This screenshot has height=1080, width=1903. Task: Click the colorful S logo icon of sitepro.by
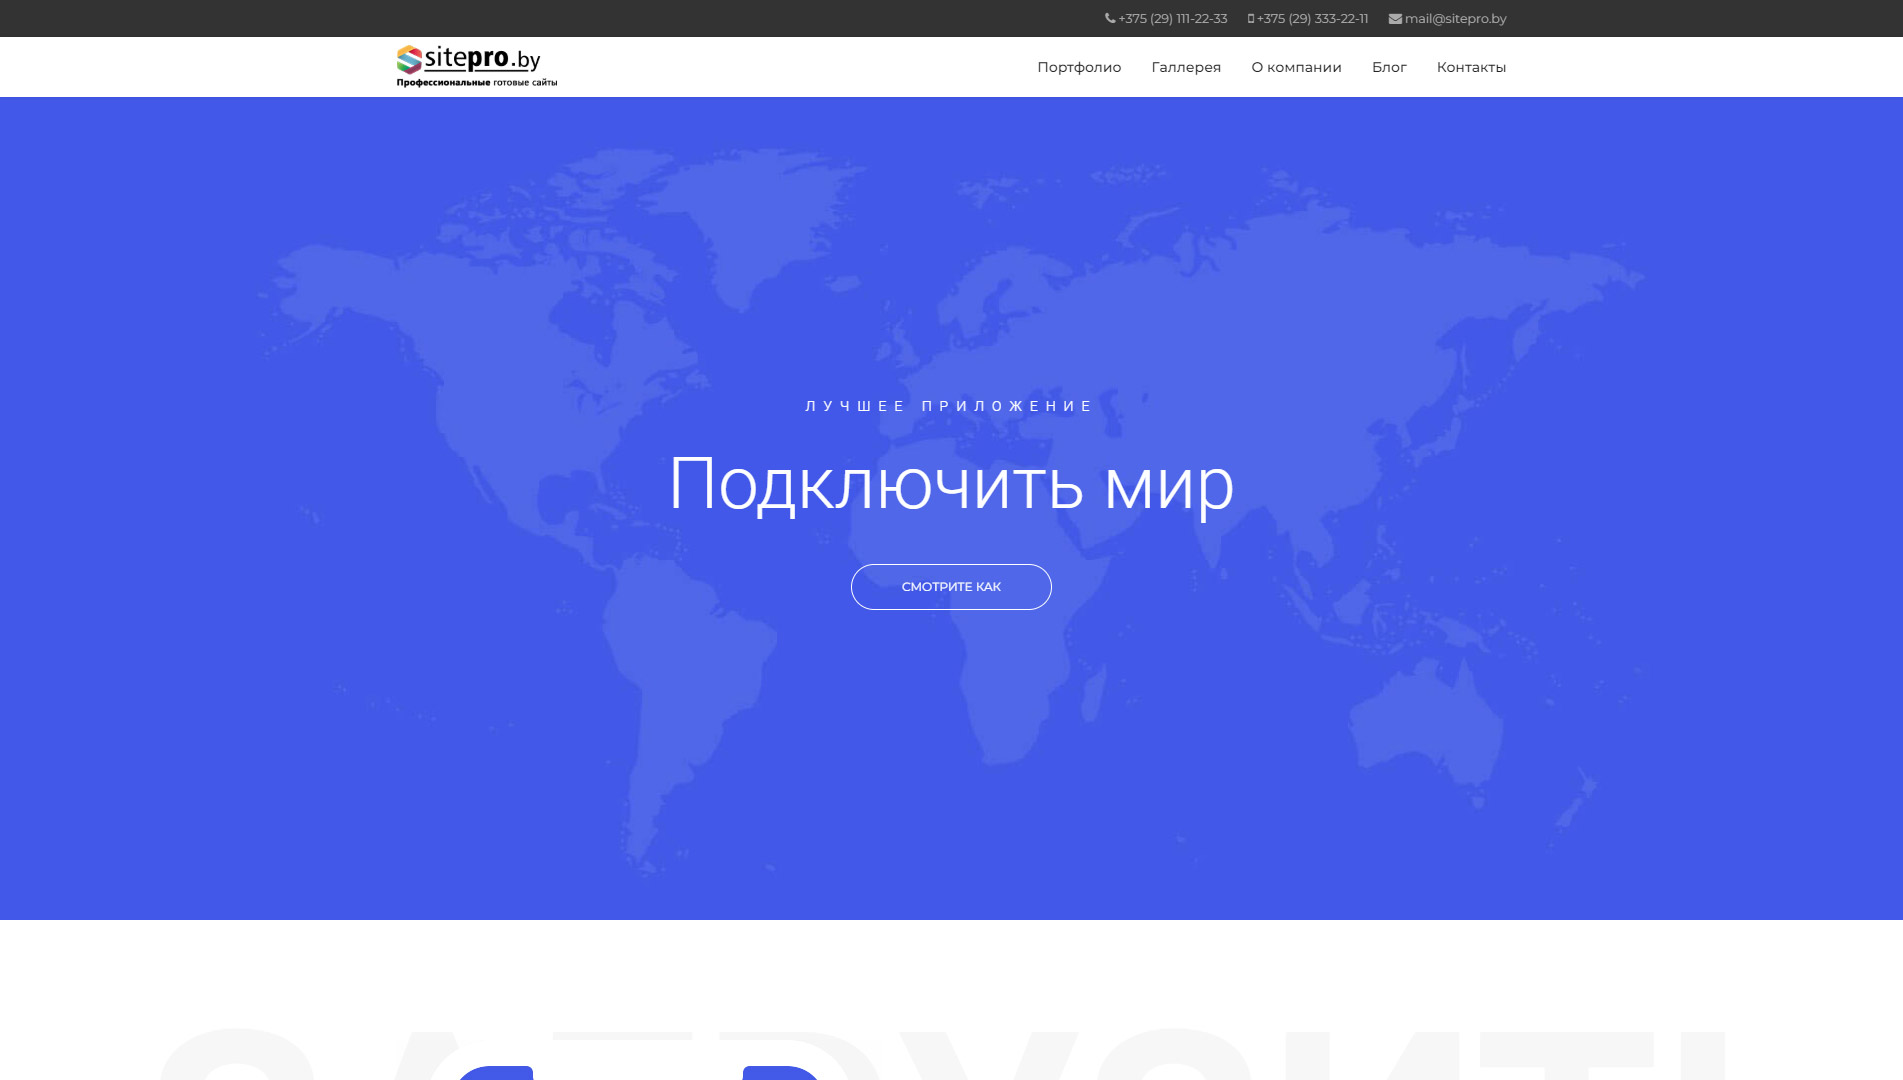tap(405, 60)
